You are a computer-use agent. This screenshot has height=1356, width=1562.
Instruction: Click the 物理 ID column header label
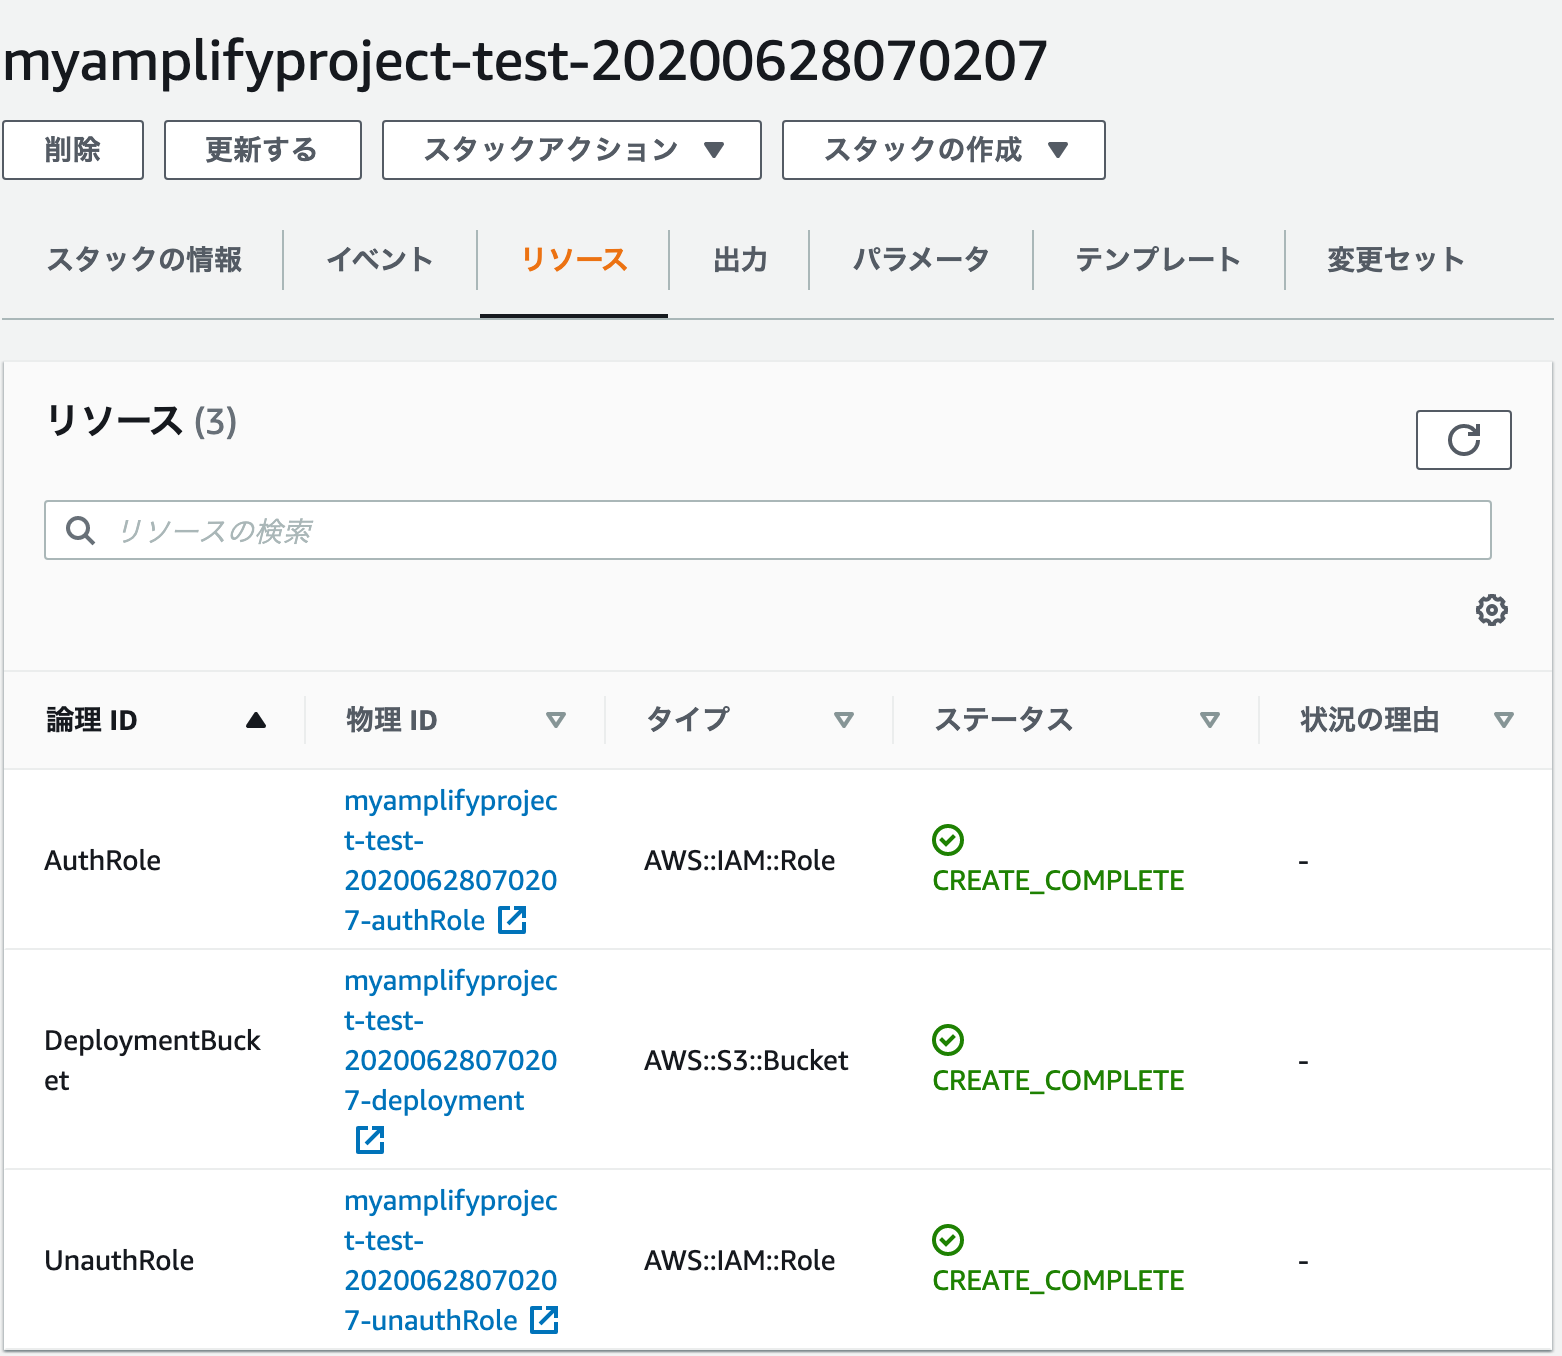point(392,720)
